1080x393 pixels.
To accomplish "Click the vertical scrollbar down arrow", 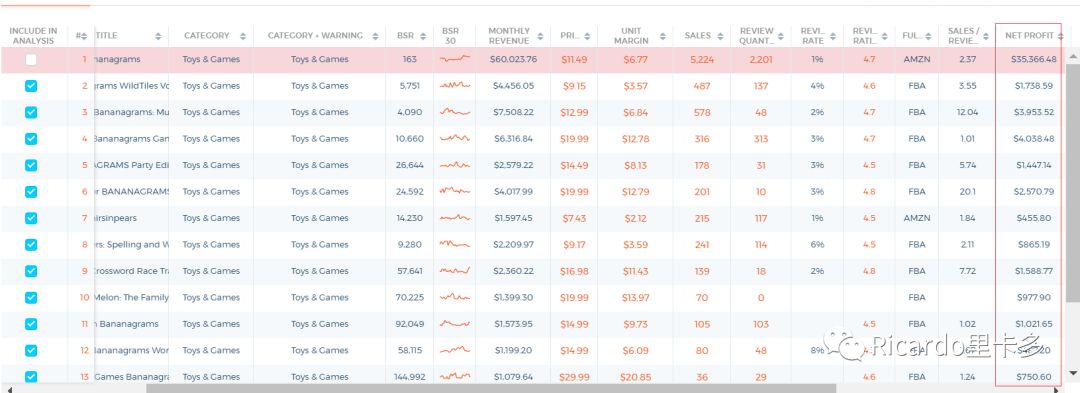I will click(1072, 374).
